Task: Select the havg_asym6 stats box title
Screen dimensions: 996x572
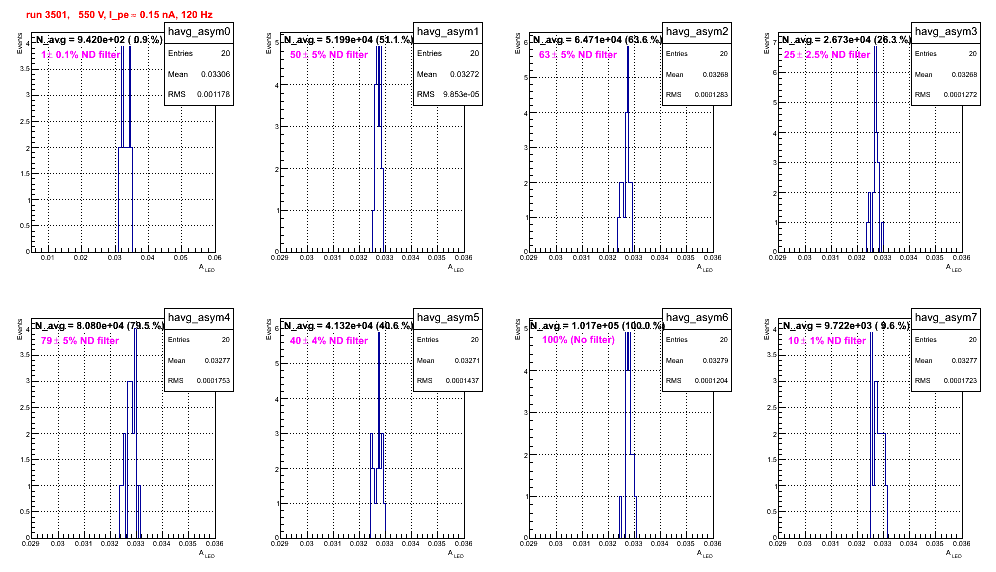Action: tap(697, 318)
